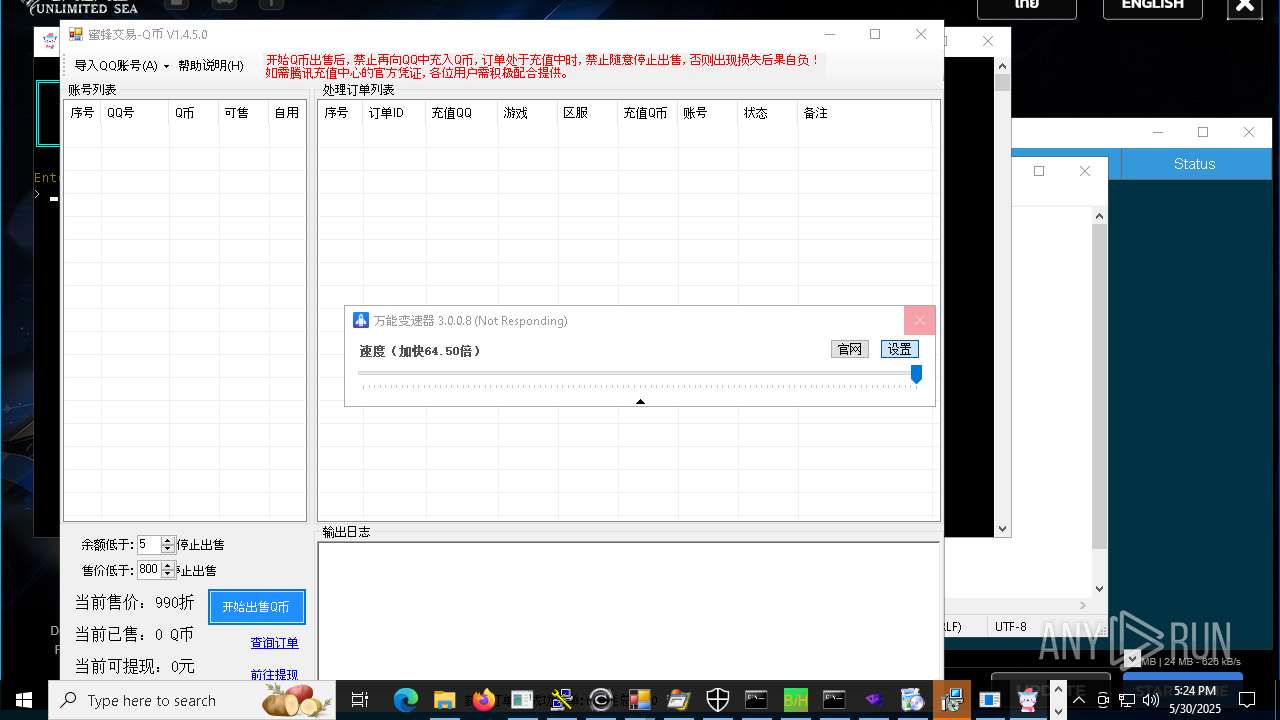Open the second command prompt taskbar icon

point(834,700)
